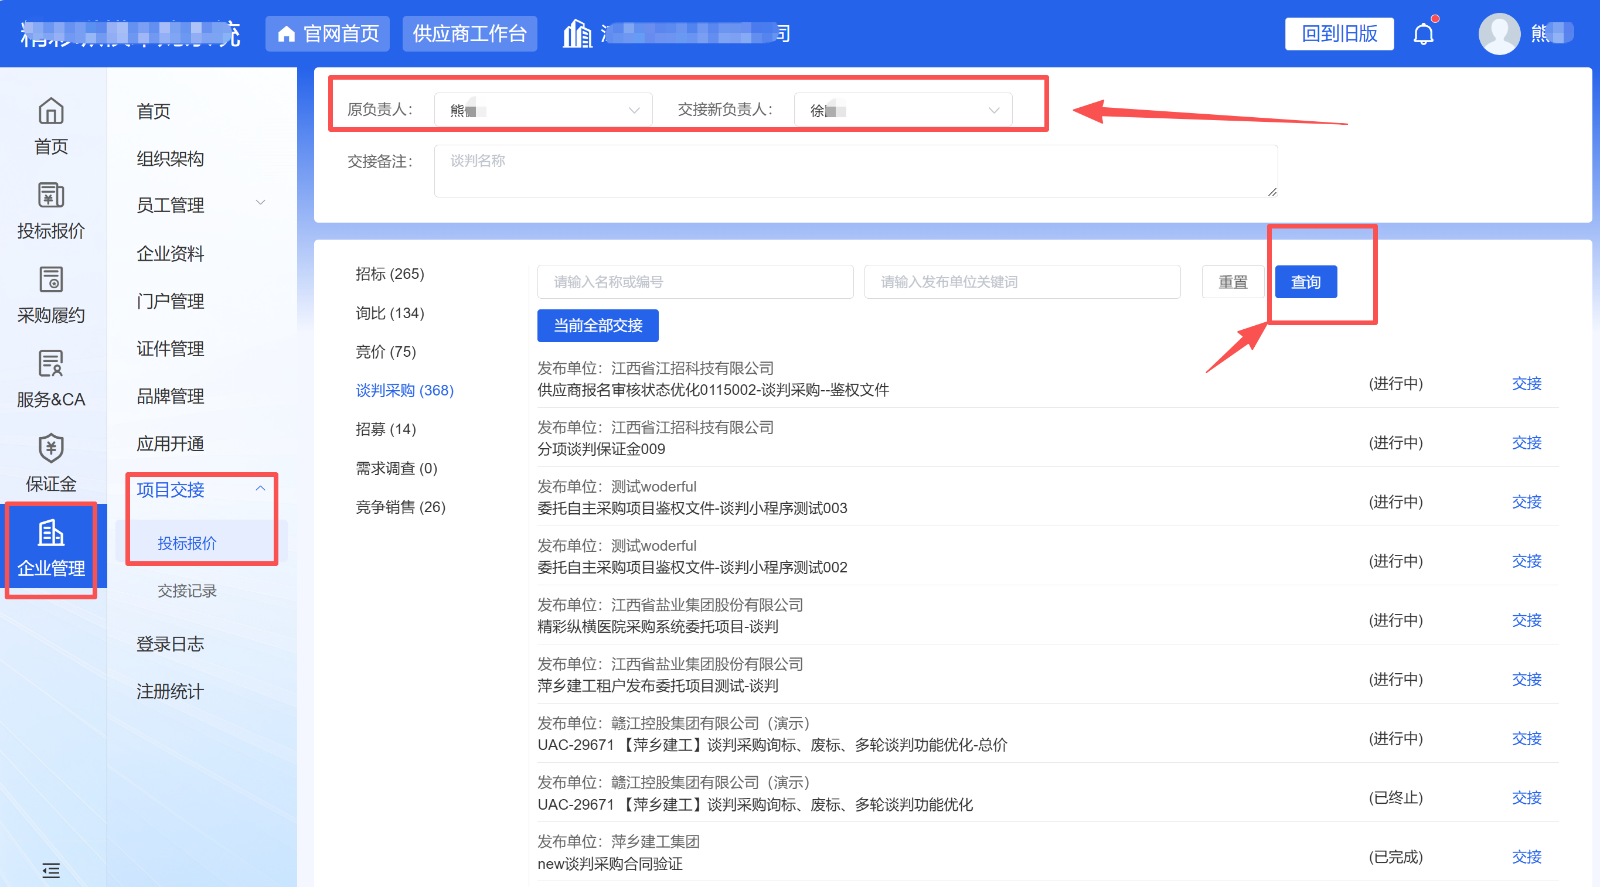Open 交接记录 in the side menu
The height and width of the screenshot is (887, 1600).
[187, 591]
